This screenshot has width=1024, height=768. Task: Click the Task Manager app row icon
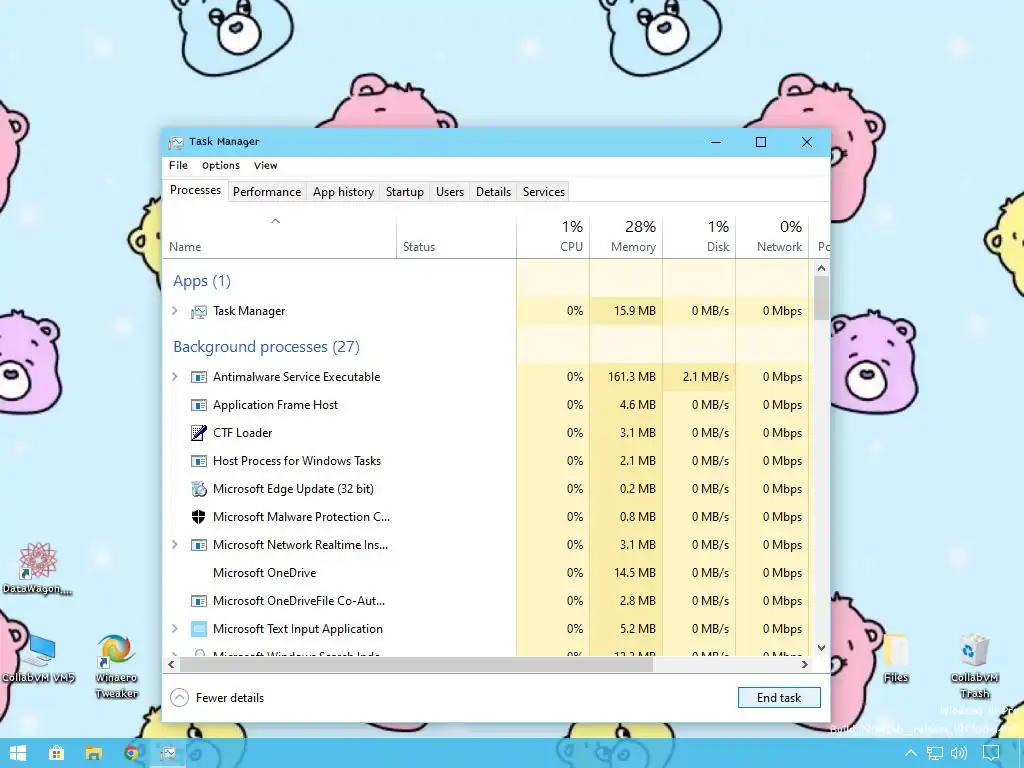pos(199,312)
